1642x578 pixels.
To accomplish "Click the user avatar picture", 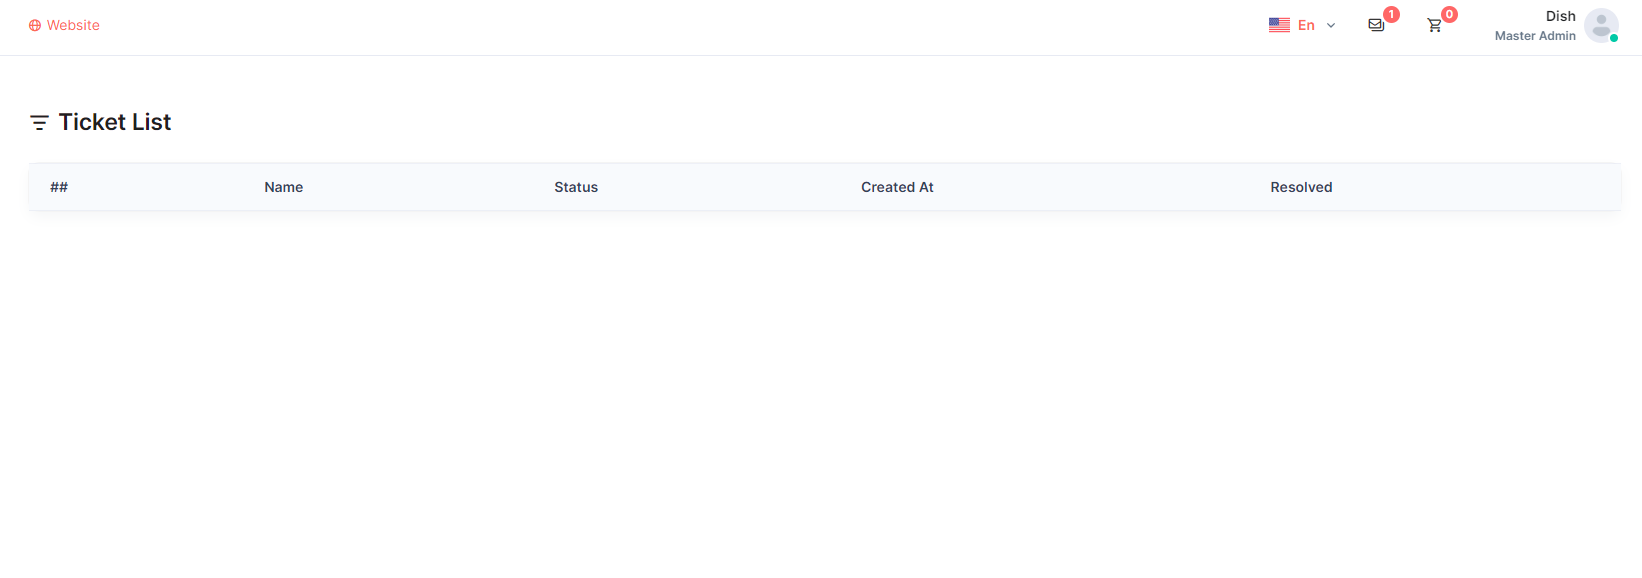I will [1600, 25].
